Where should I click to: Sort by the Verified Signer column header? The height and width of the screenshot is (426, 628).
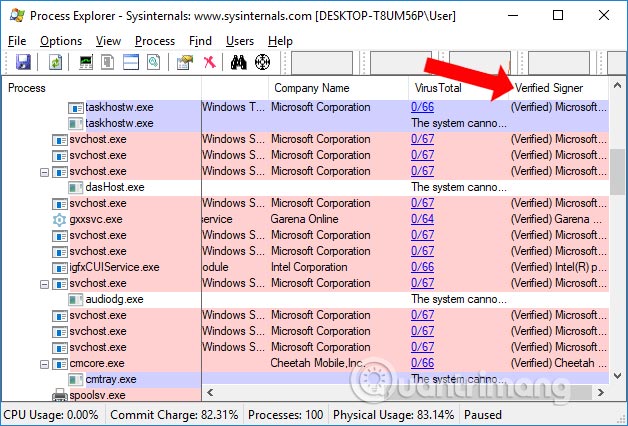coord(559,88)
